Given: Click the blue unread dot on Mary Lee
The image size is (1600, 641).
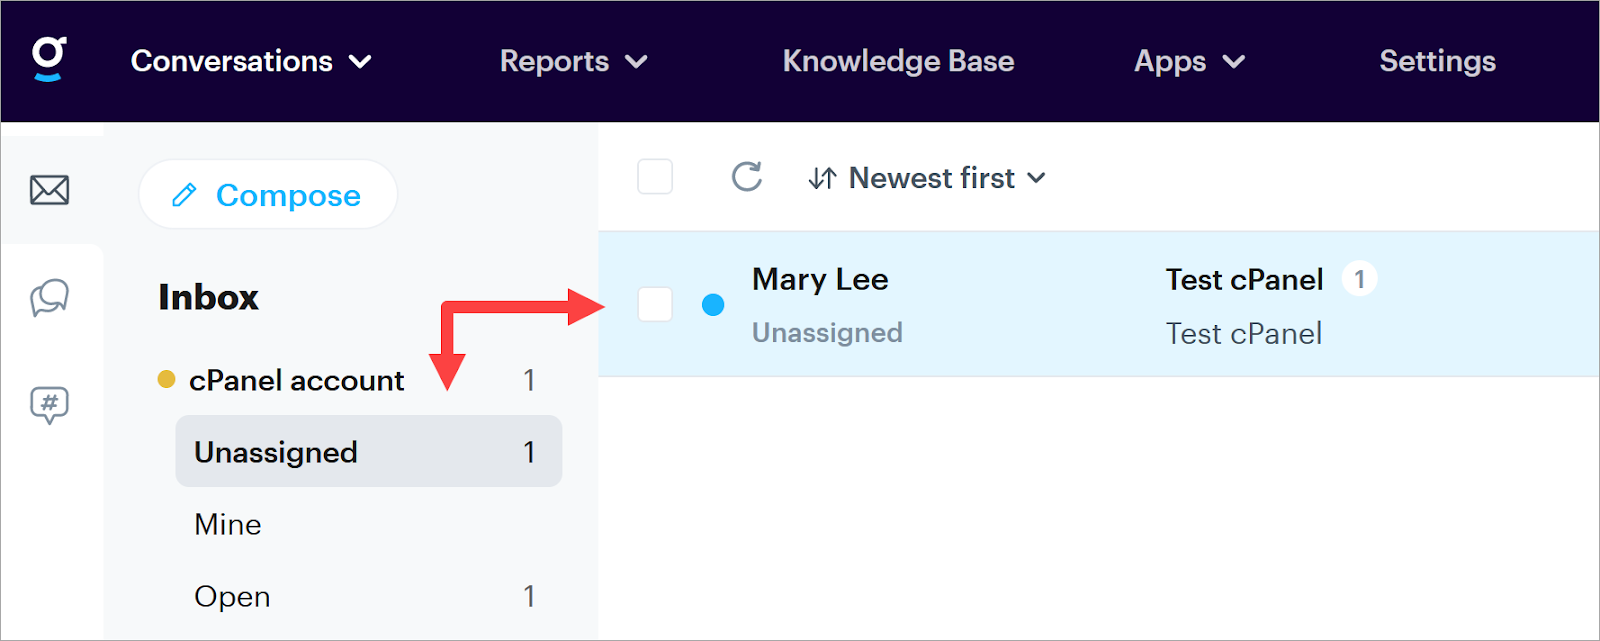Looking at the screenshot, I should click(x=713, y=304).
